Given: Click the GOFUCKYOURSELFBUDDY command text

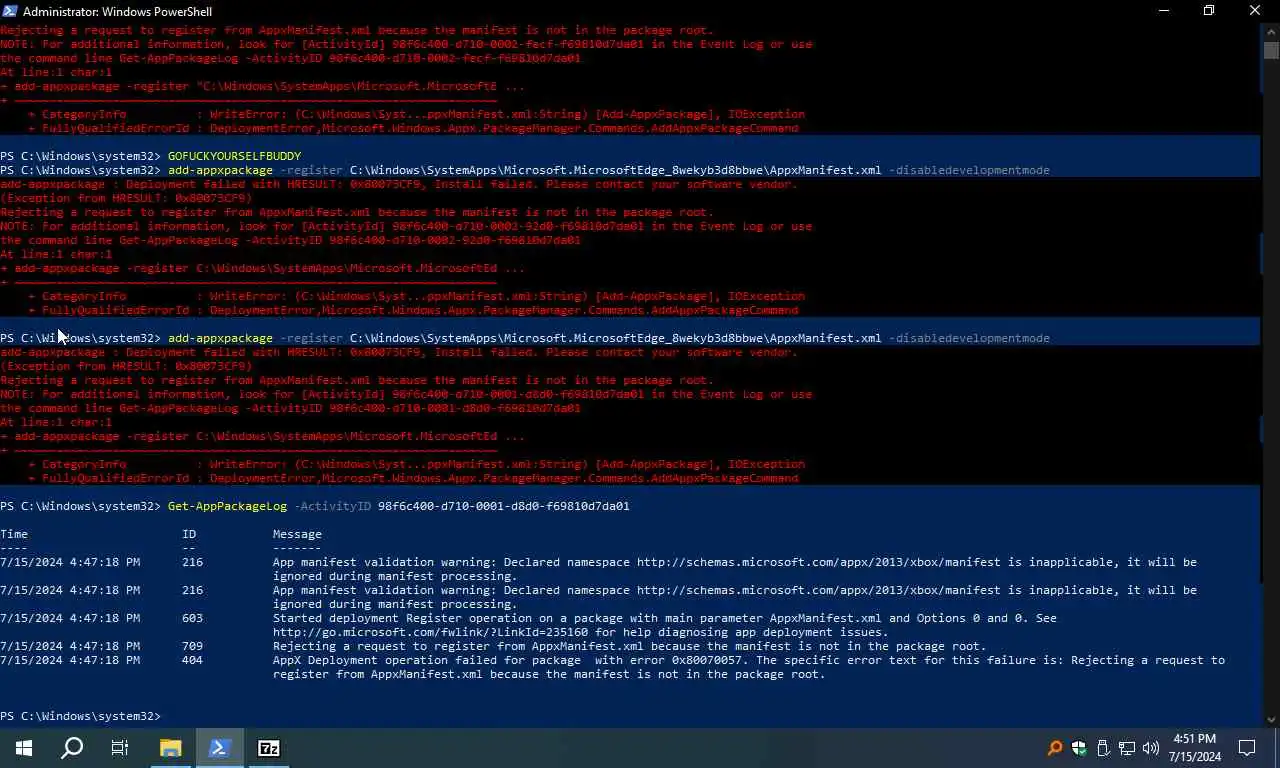Looking at the screenshot, I should 234,156.
